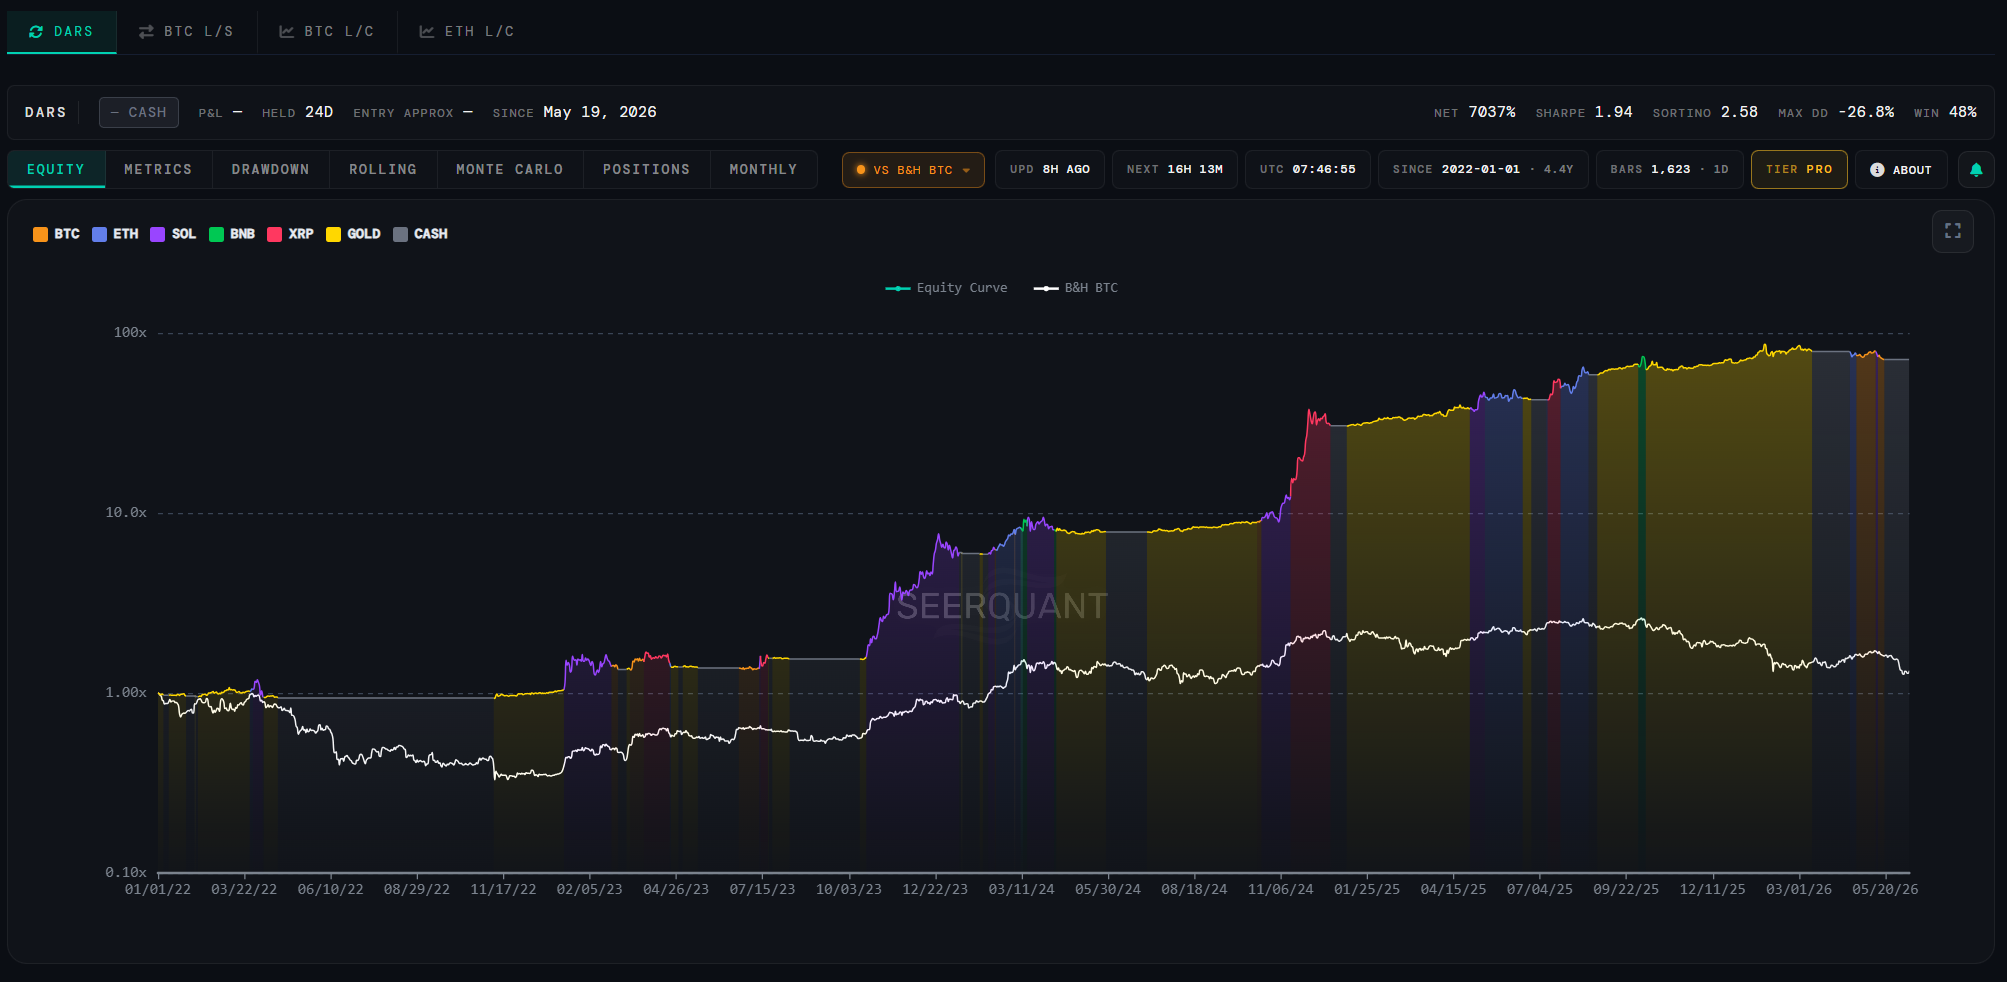Click the ETH L/C chart icon

[x=427, y=32]
